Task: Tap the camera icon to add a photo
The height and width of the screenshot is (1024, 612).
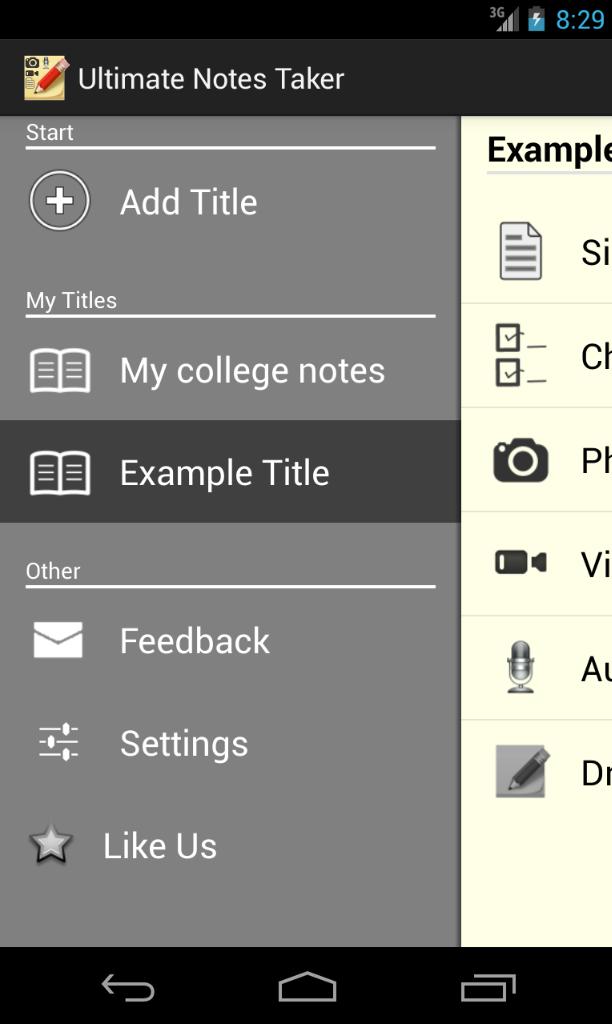Action: click(519, 461)
